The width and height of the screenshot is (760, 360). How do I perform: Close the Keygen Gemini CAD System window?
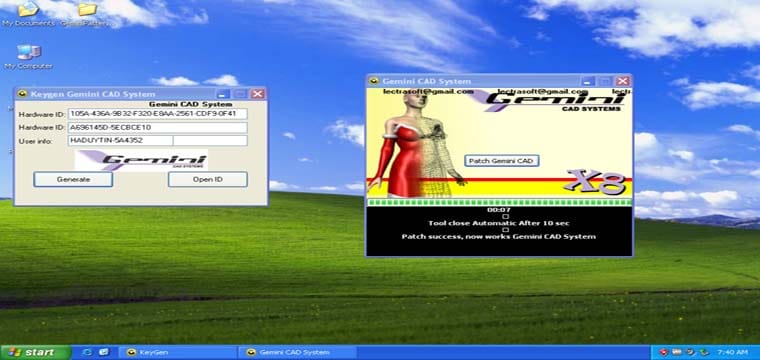258,94
